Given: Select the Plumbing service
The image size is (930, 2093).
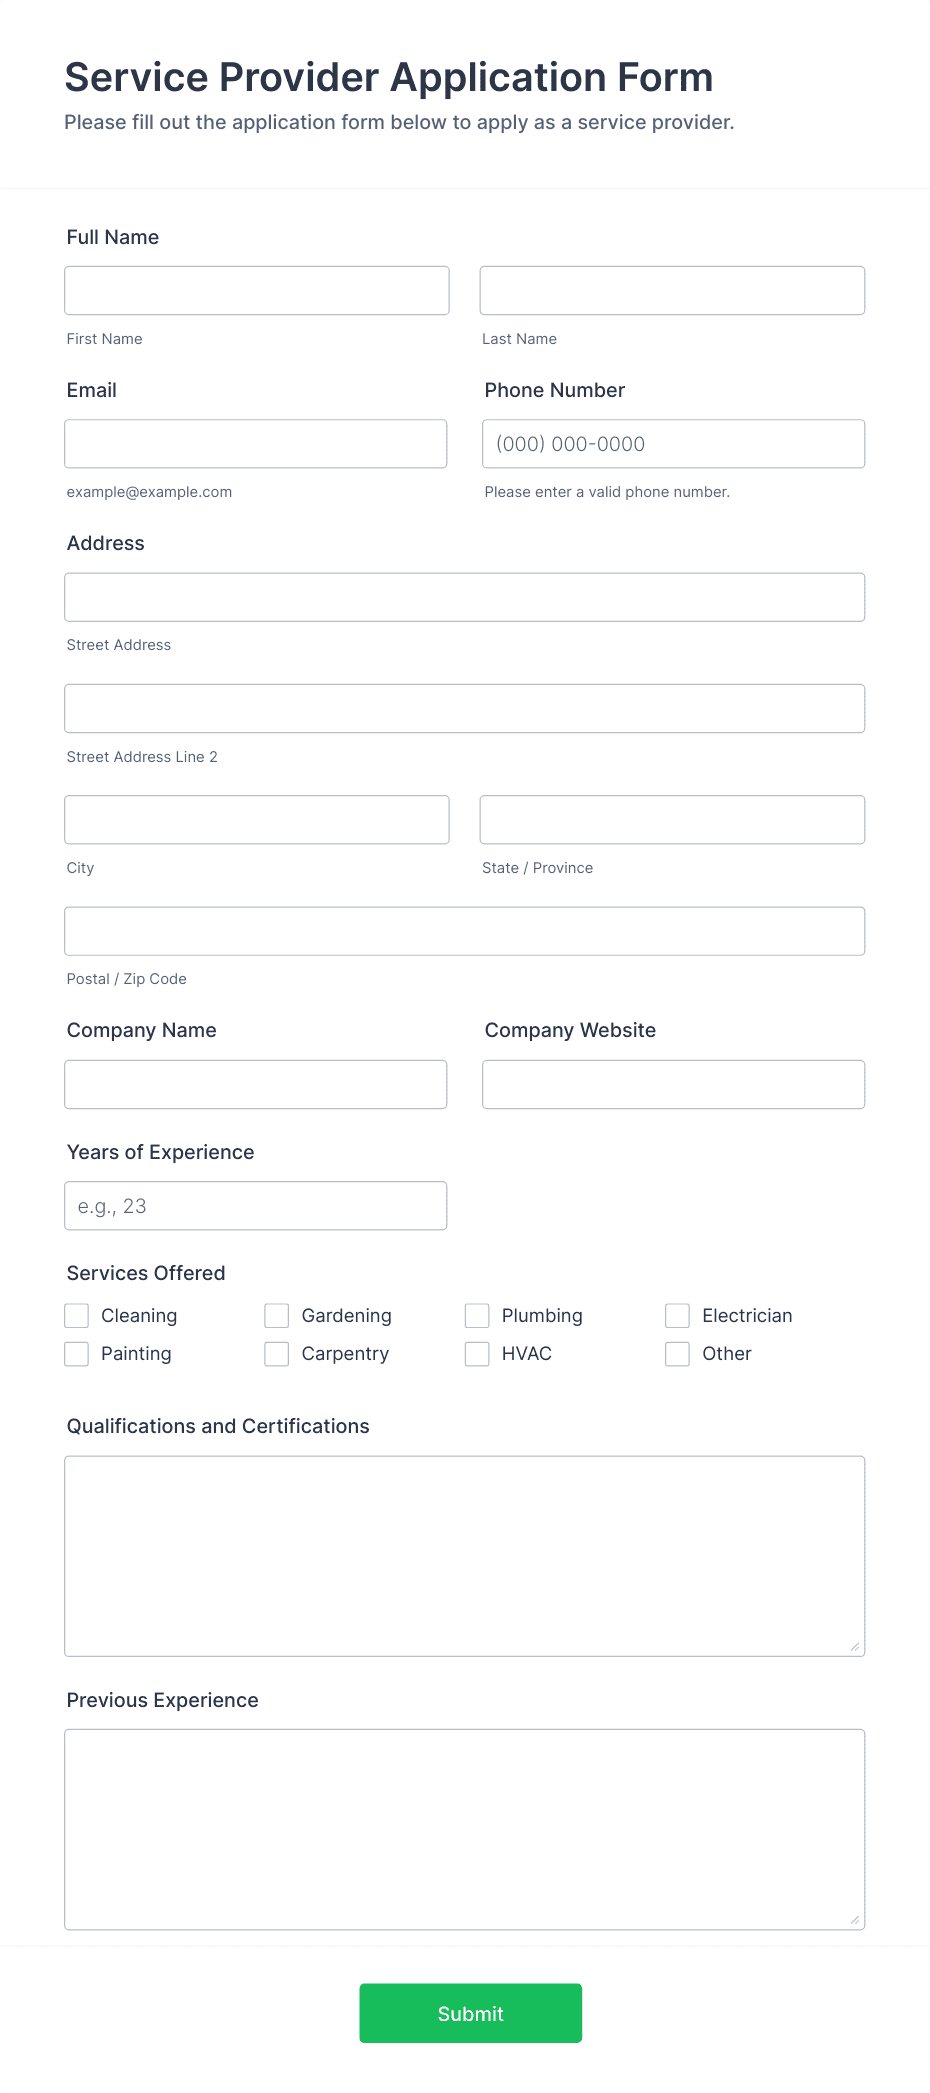Looking at the screenshot, I should [476, 1315].
